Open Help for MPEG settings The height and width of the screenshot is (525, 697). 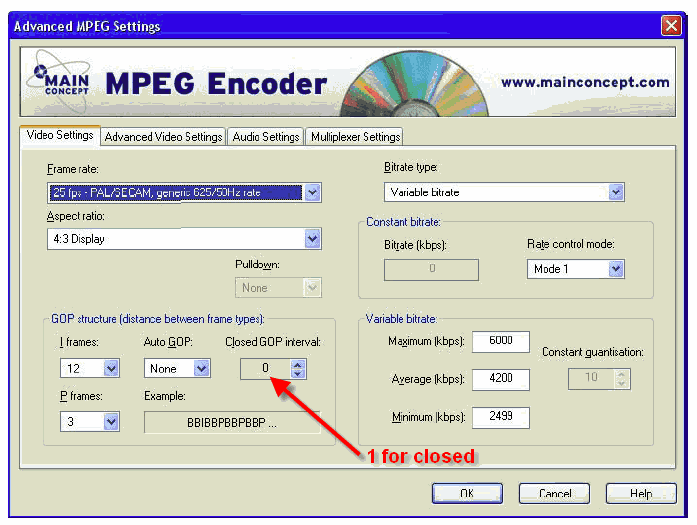(x=641, y=493)
